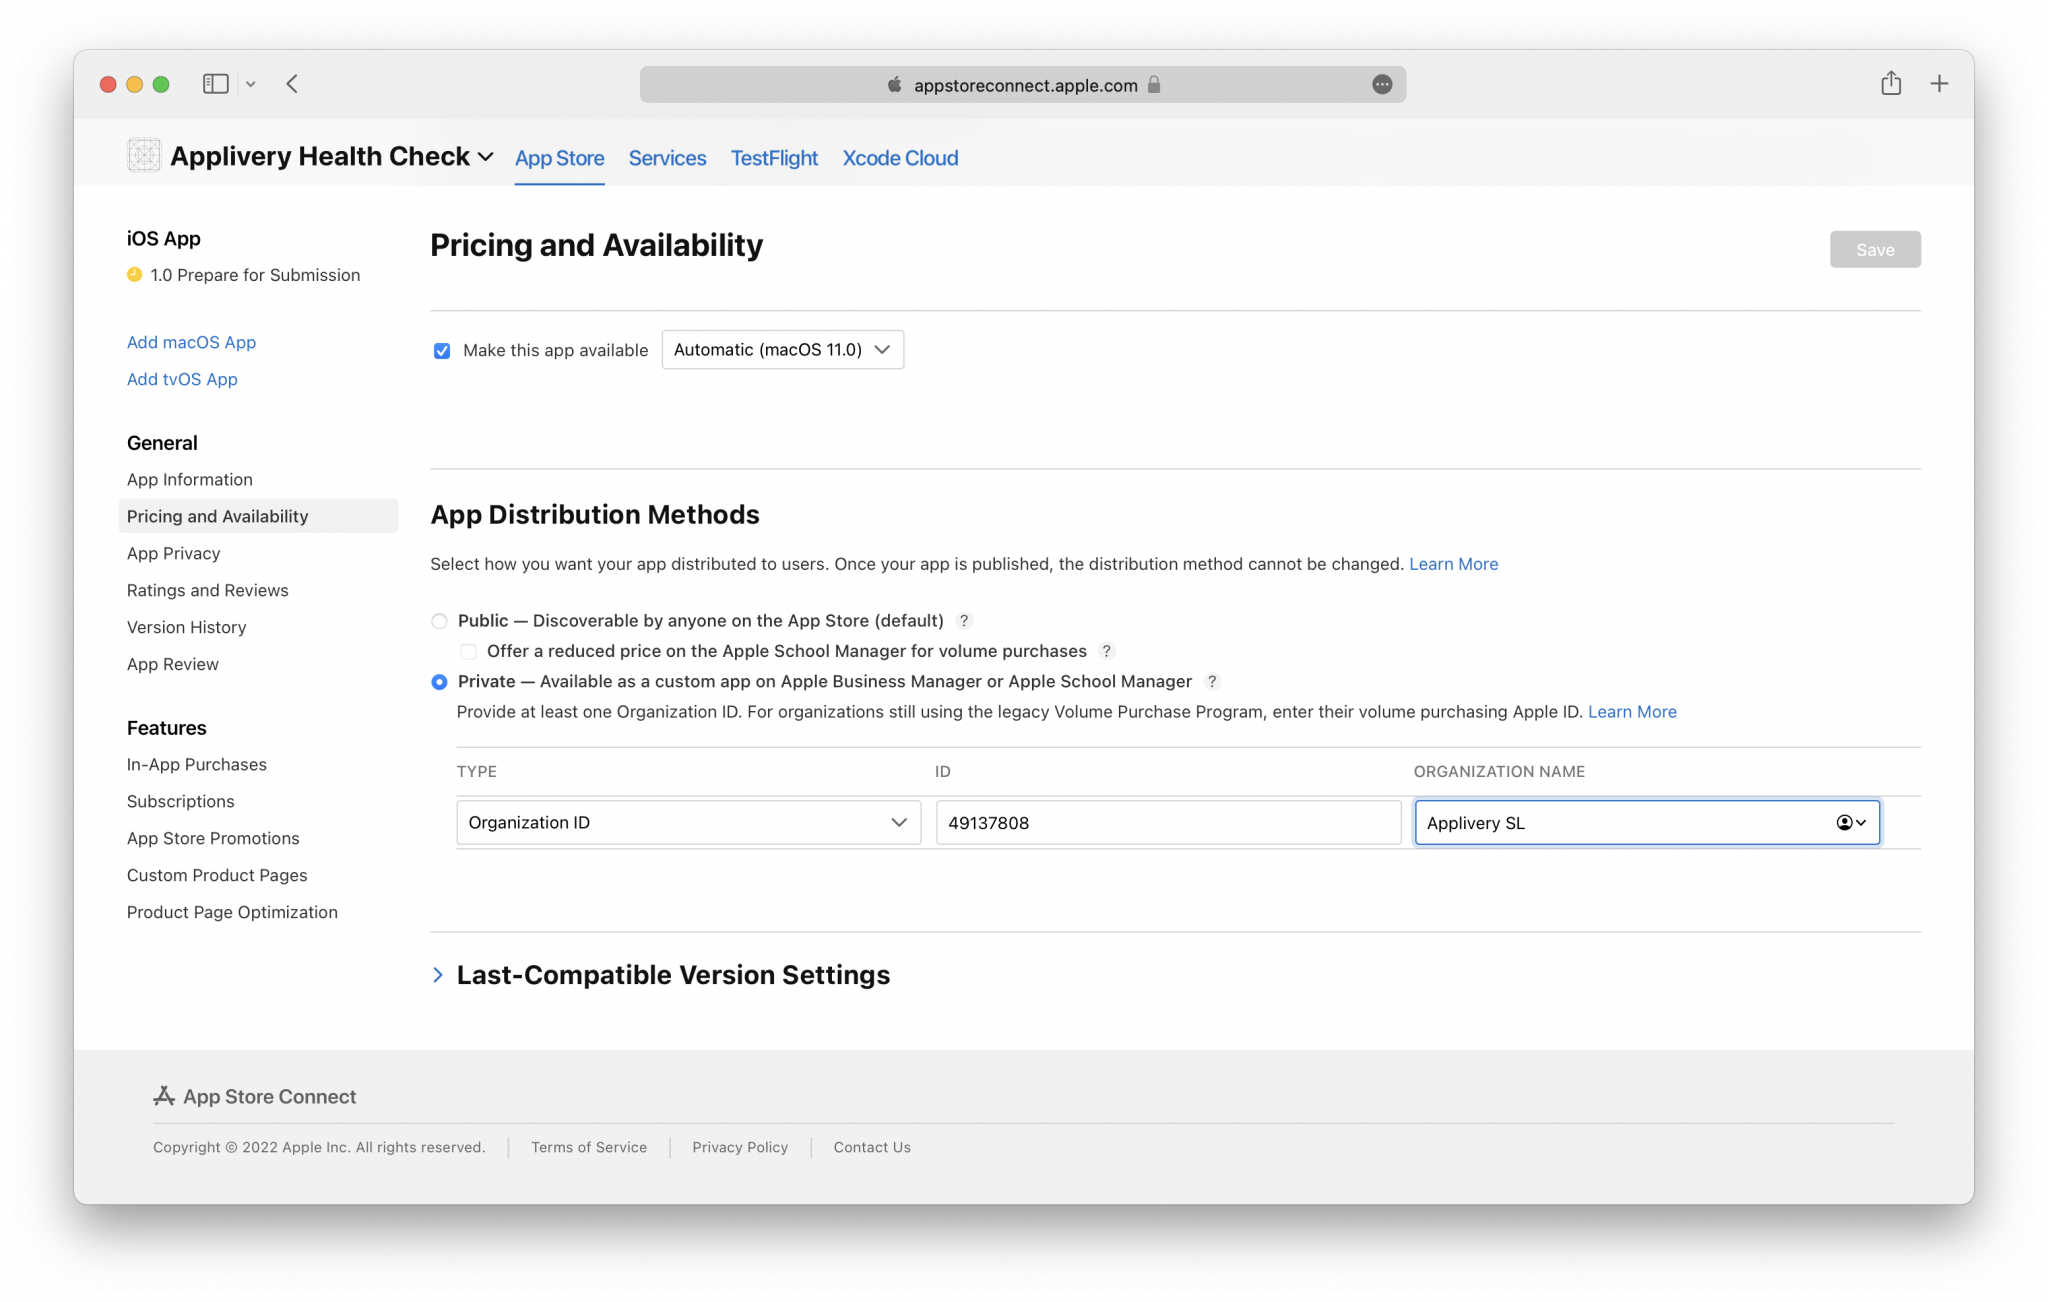
Task: Select Pricing and Availability in the sidebar
Action: pyautogui.click(x=217, y=516)
